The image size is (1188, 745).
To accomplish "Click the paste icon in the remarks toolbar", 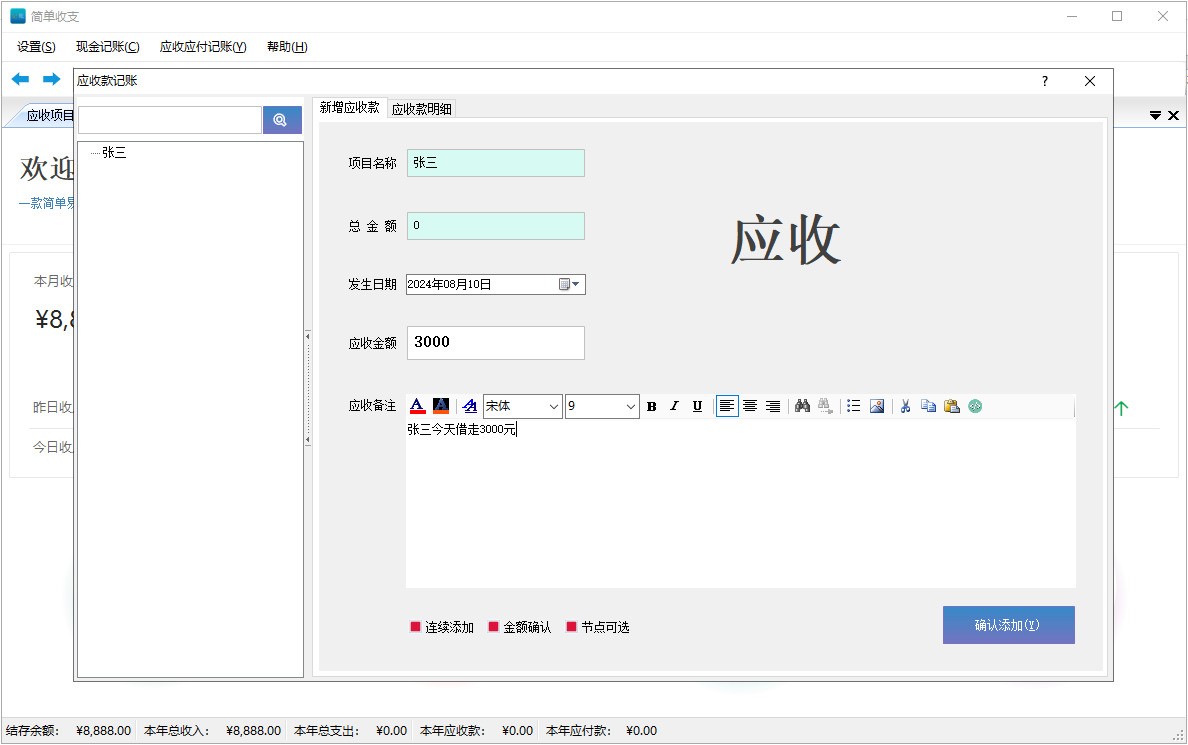I will pyautogui.click(x=952, y=405).
